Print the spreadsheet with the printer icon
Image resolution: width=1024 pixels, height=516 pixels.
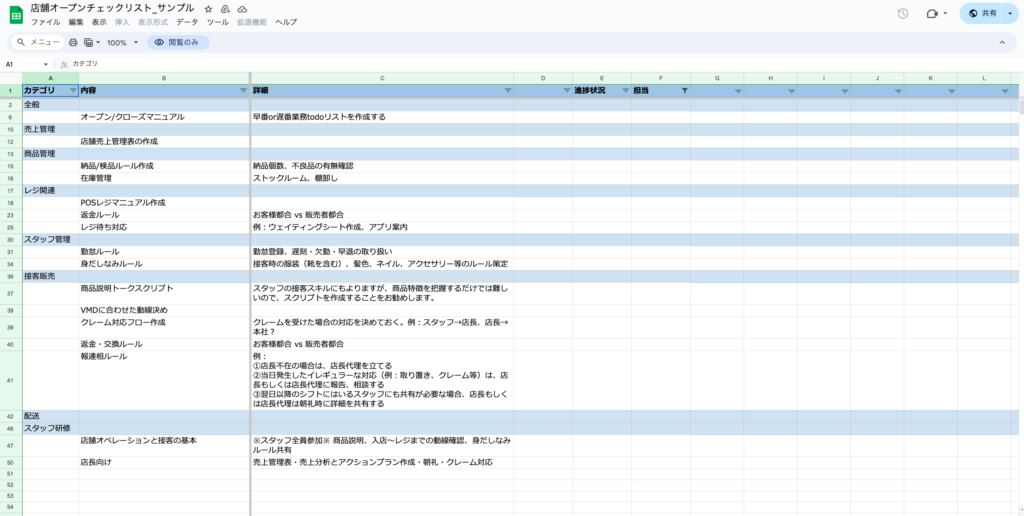tap(73, 43)
